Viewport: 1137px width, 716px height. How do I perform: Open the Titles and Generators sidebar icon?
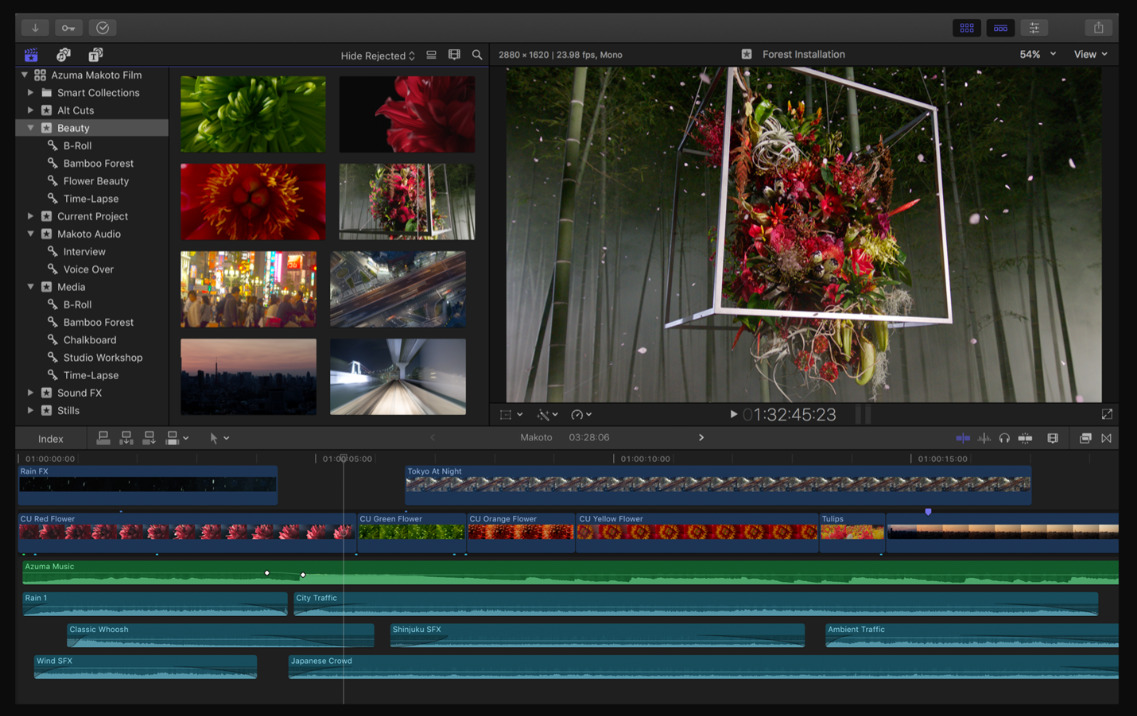click(96, 54)
